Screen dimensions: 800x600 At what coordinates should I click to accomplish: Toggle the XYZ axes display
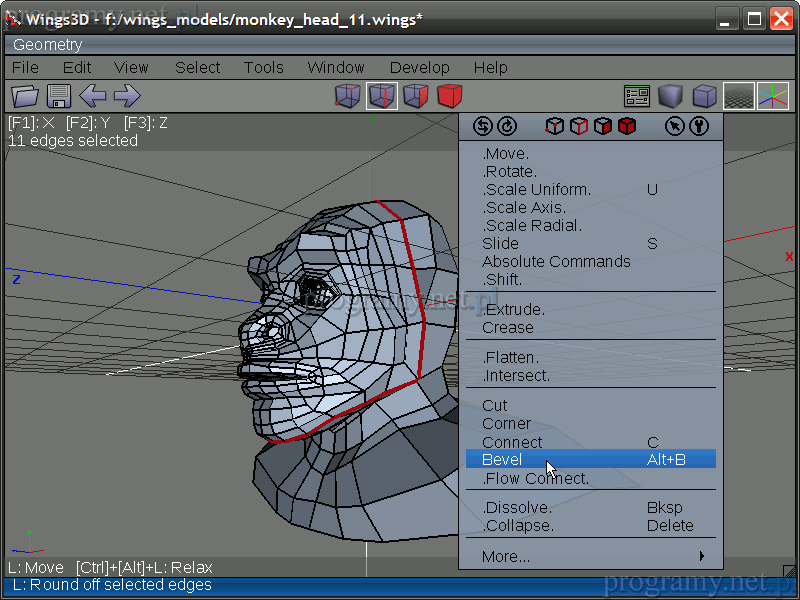coord(772,96)
